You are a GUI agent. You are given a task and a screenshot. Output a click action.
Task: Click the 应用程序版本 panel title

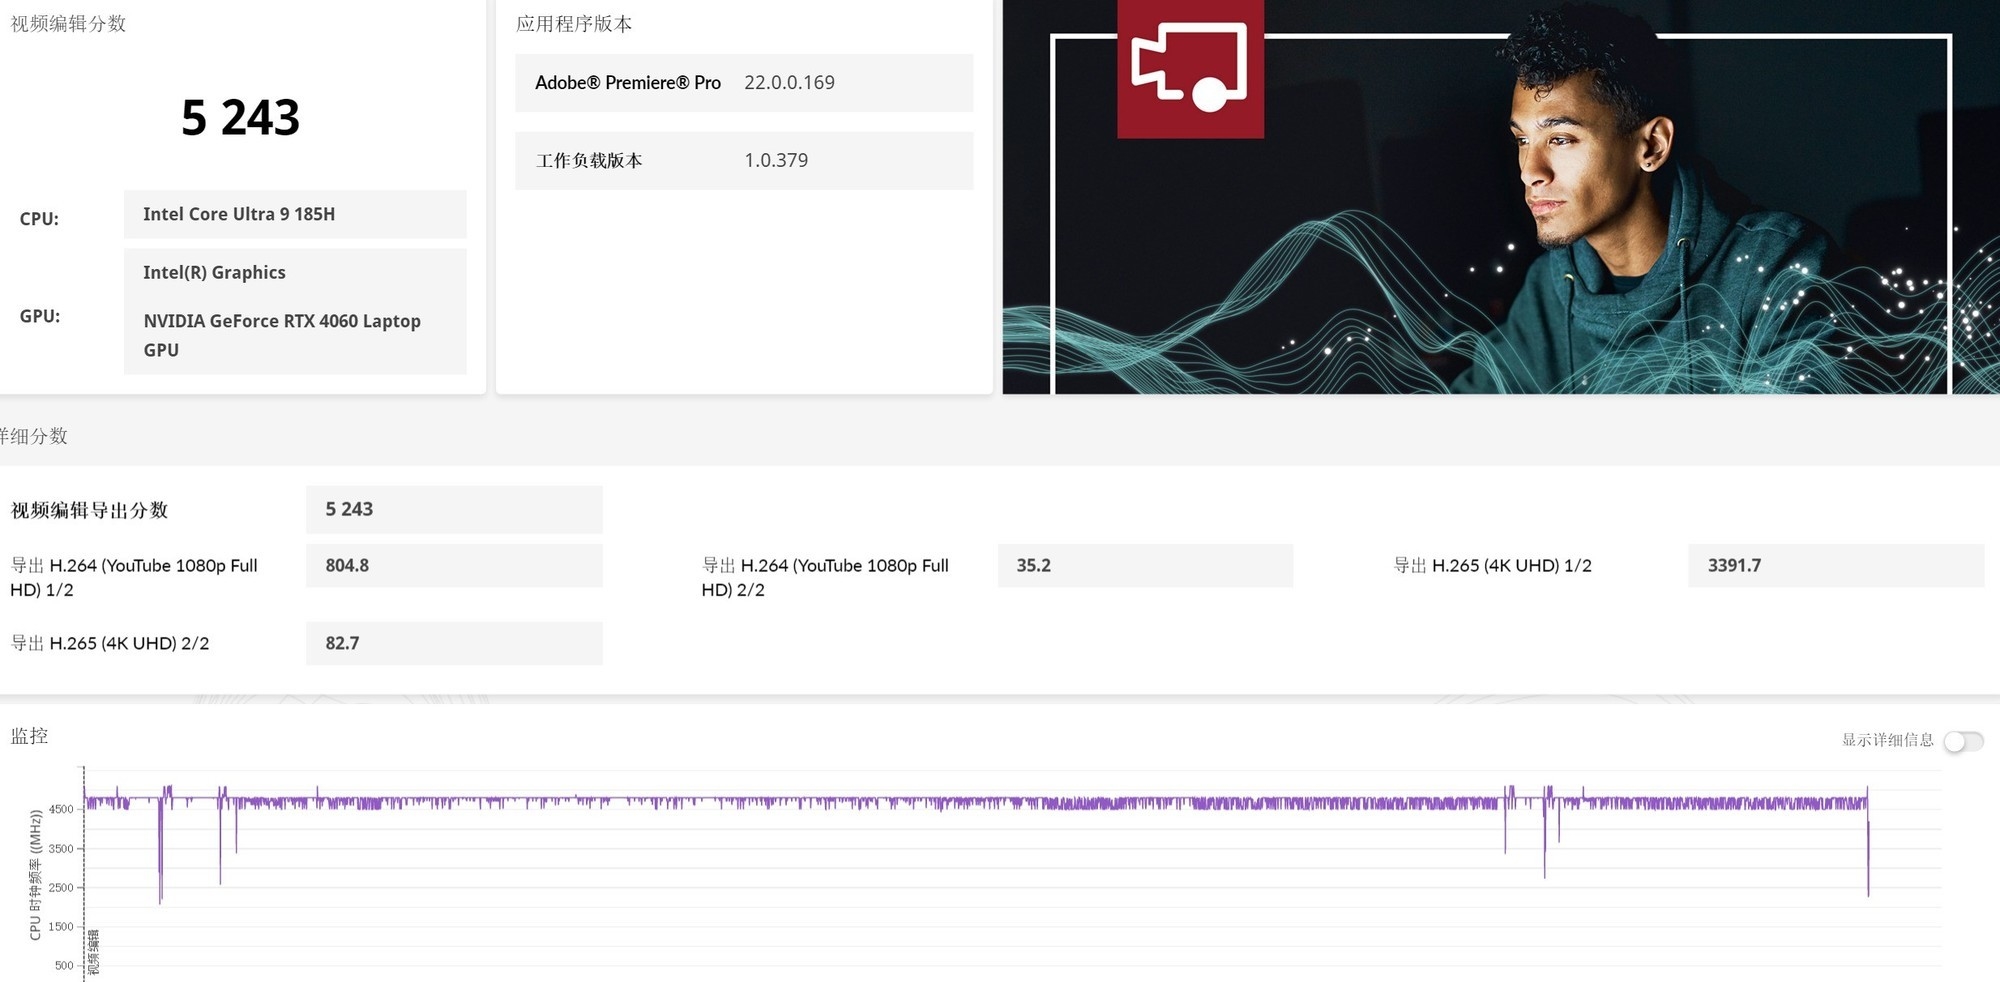tap(574, 24)
